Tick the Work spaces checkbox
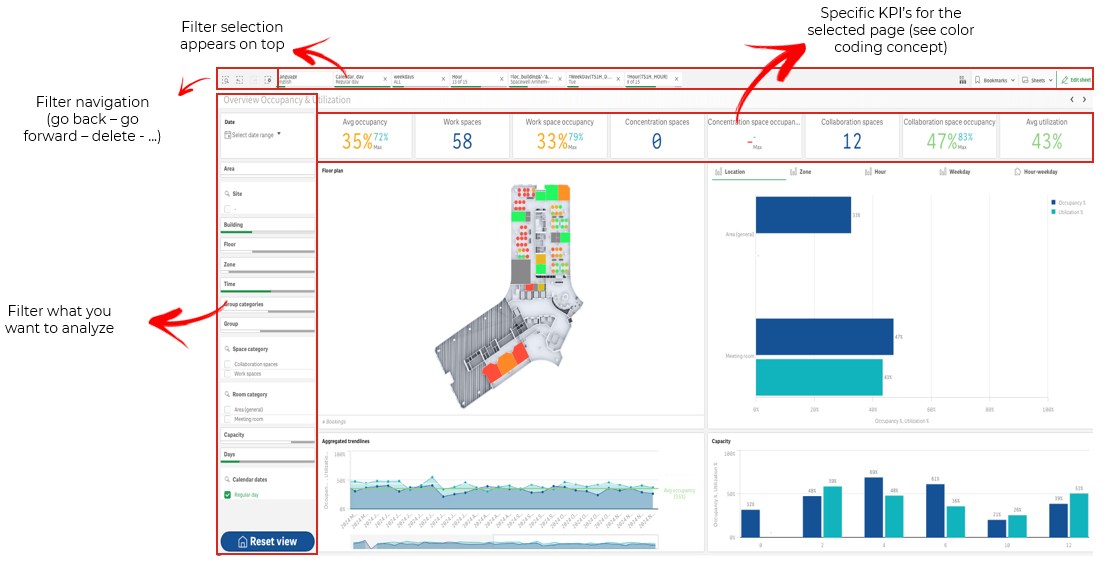The height and width of the screenshot is (570, 1106). pos(227,374)
